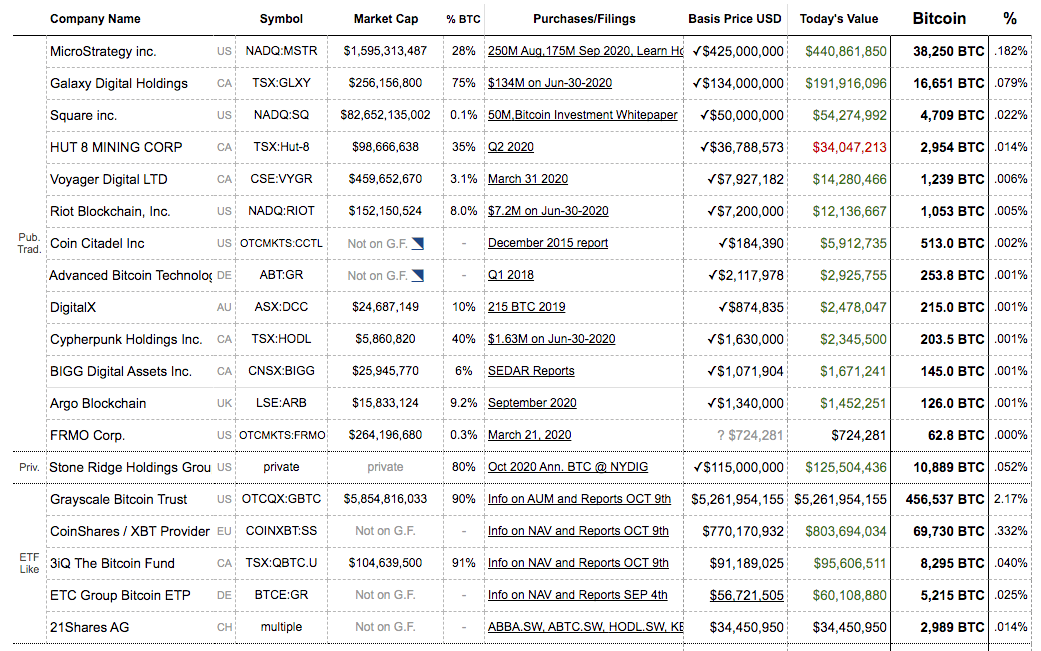Viewport: 1041px width, 651px height.
Task: Select the Today's Value column header
Action: (838, 19)
